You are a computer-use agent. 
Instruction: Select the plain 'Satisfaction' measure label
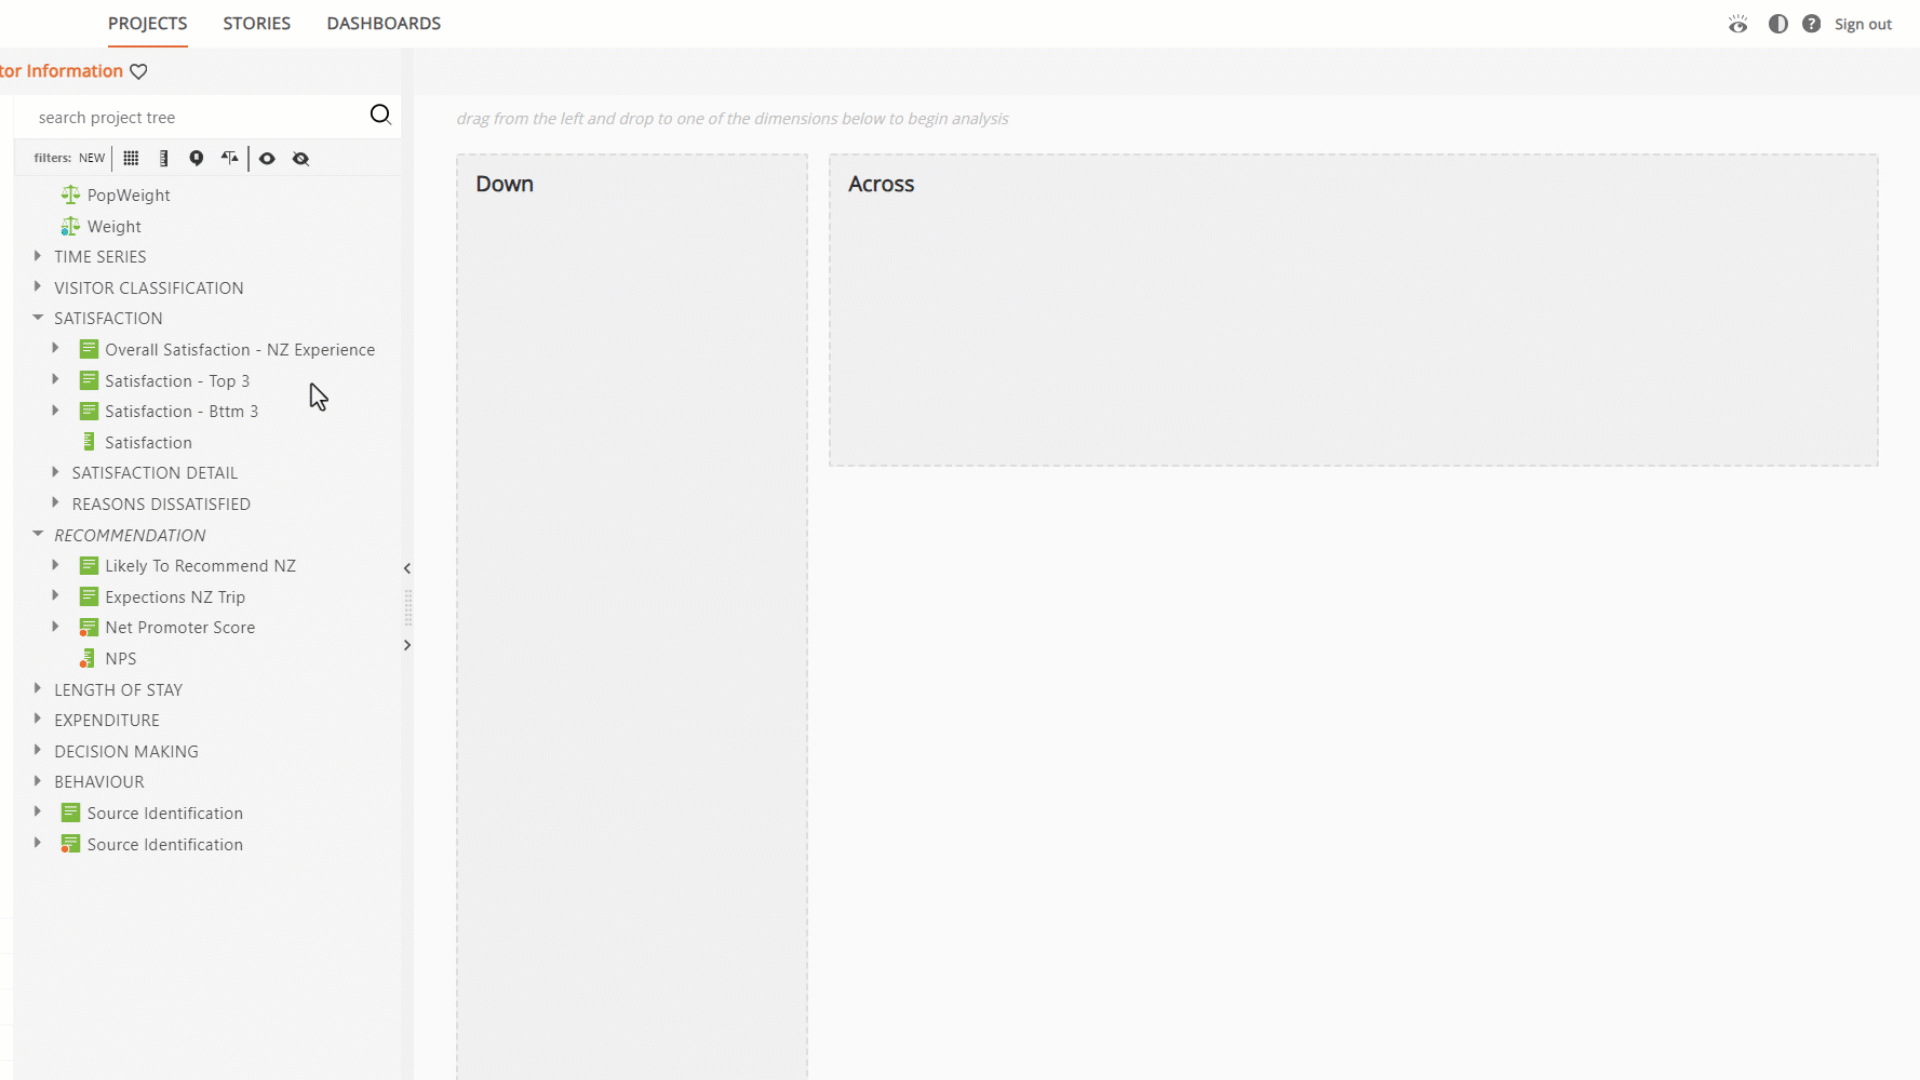[x=148, y=442]
